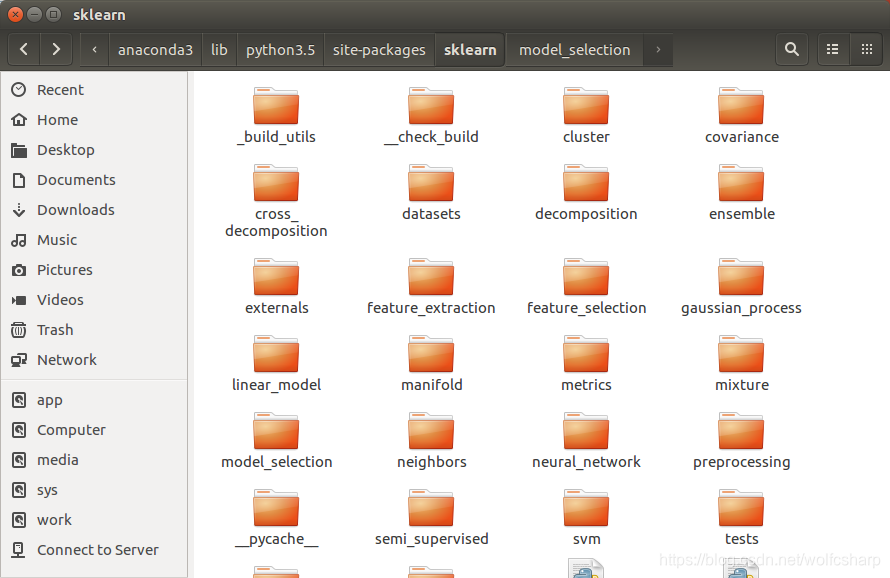Open Music from the sidebar
The width and height of the screenshot is (890, 578).
pyautogui.click(x=94, y=240)
